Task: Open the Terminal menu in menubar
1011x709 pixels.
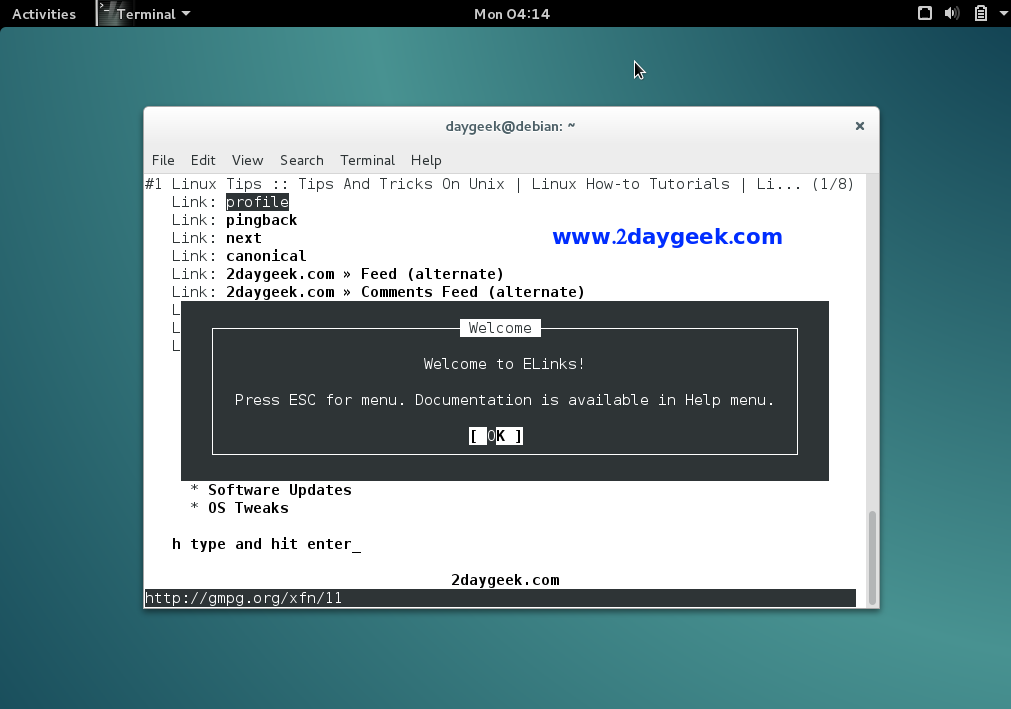Action: click(368, 160)
